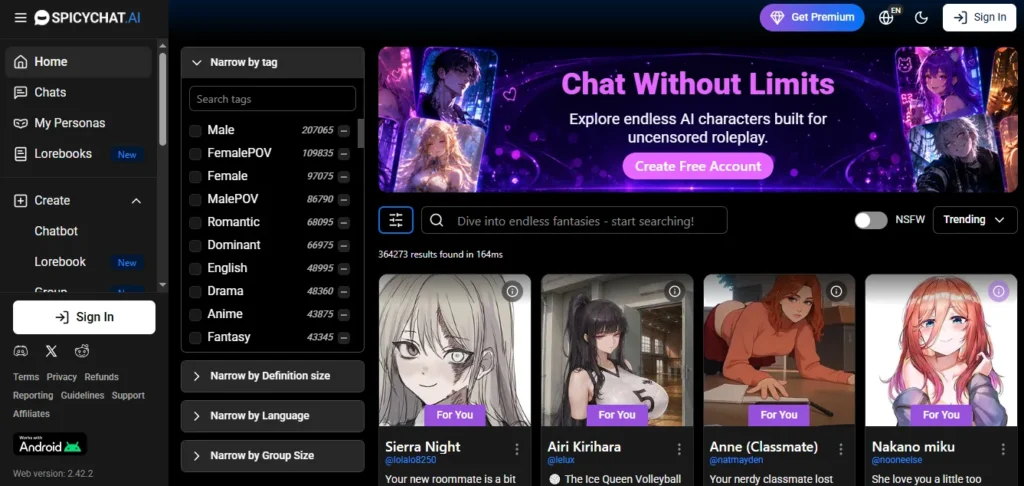The image size is (1024, 486).
Task: Open the filter sliders icon button
Action: click(396, 220)
